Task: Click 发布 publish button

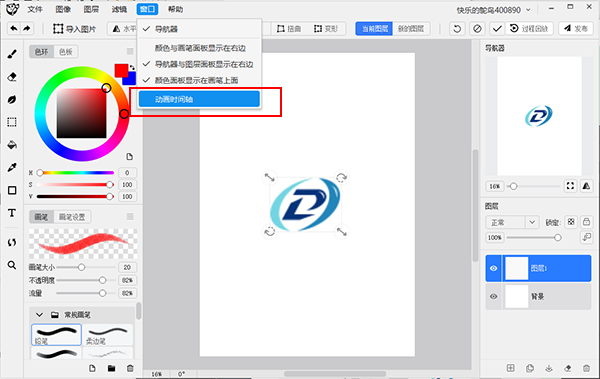Action: click(576, 29)
